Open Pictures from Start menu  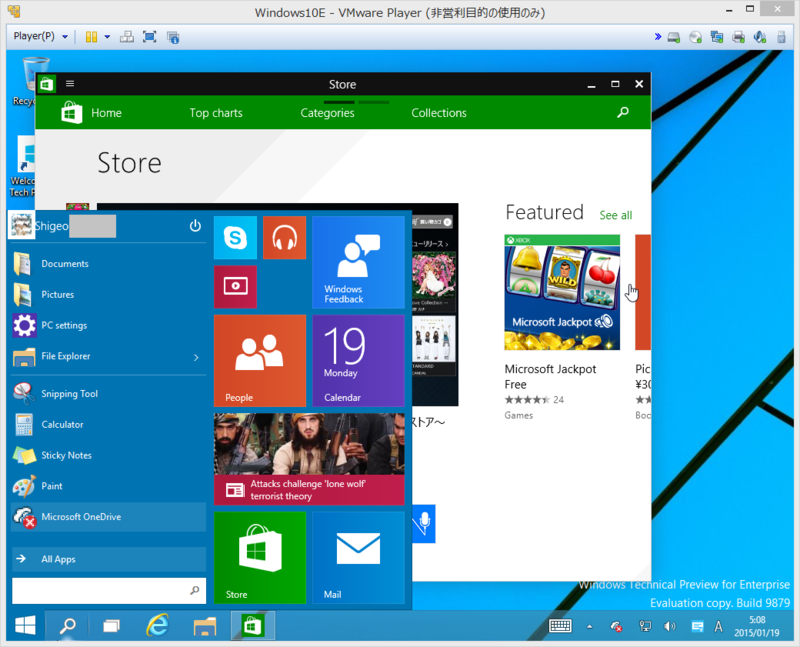[x=108, y=294]
